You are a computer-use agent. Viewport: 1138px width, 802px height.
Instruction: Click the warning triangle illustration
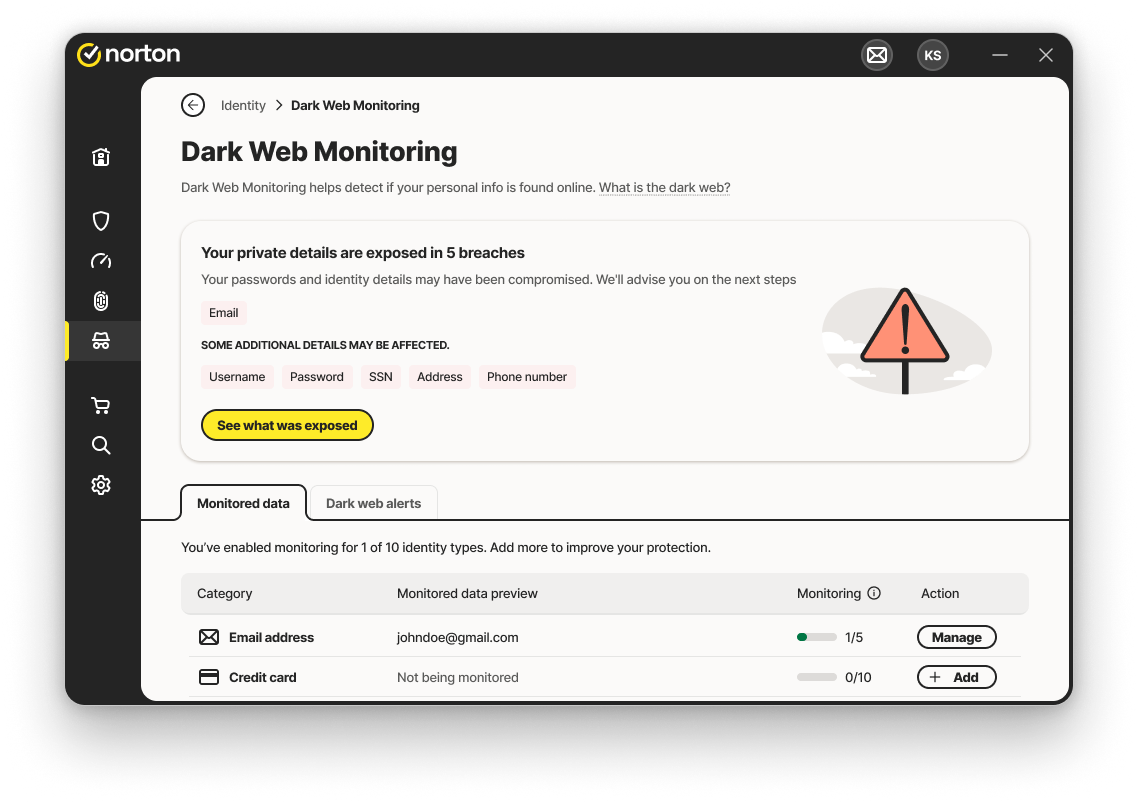(x=905, y=340)
